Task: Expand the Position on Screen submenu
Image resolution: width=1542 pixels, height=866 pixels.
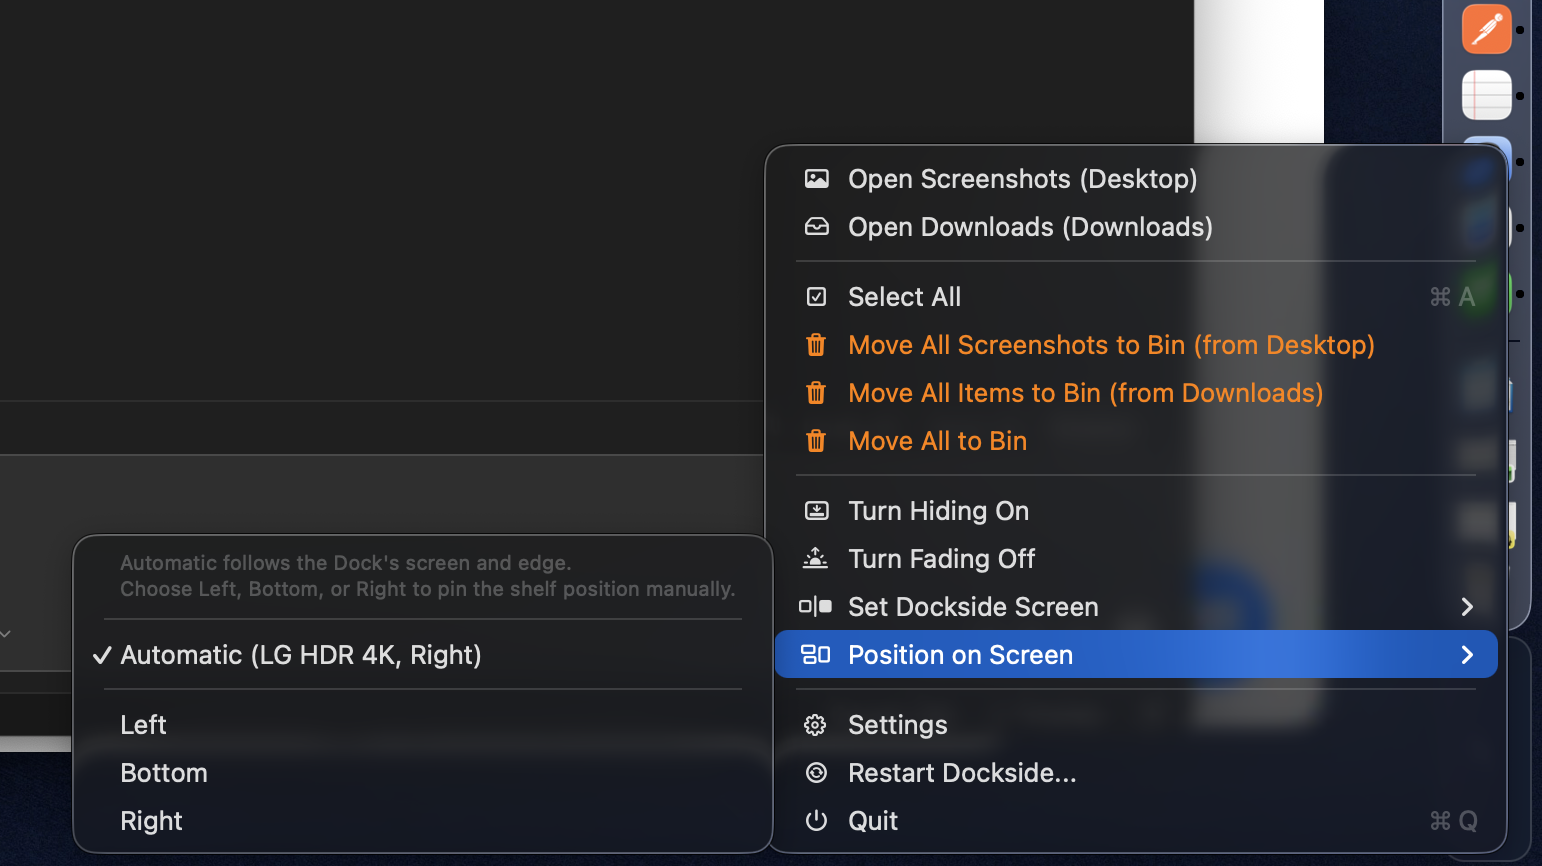Action: [1467, 654]
